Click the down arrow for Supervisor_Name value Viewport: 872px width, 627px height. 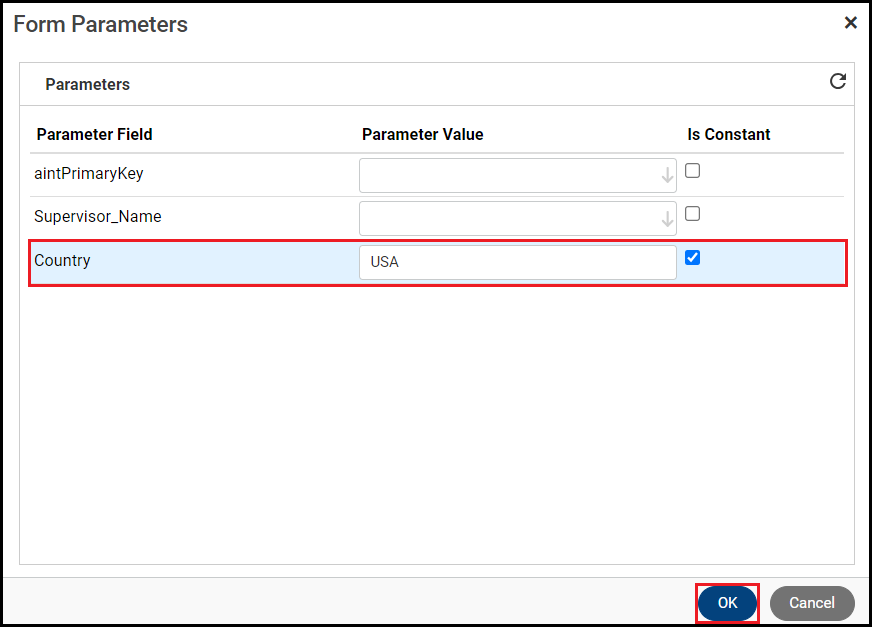tap(667, 219)
